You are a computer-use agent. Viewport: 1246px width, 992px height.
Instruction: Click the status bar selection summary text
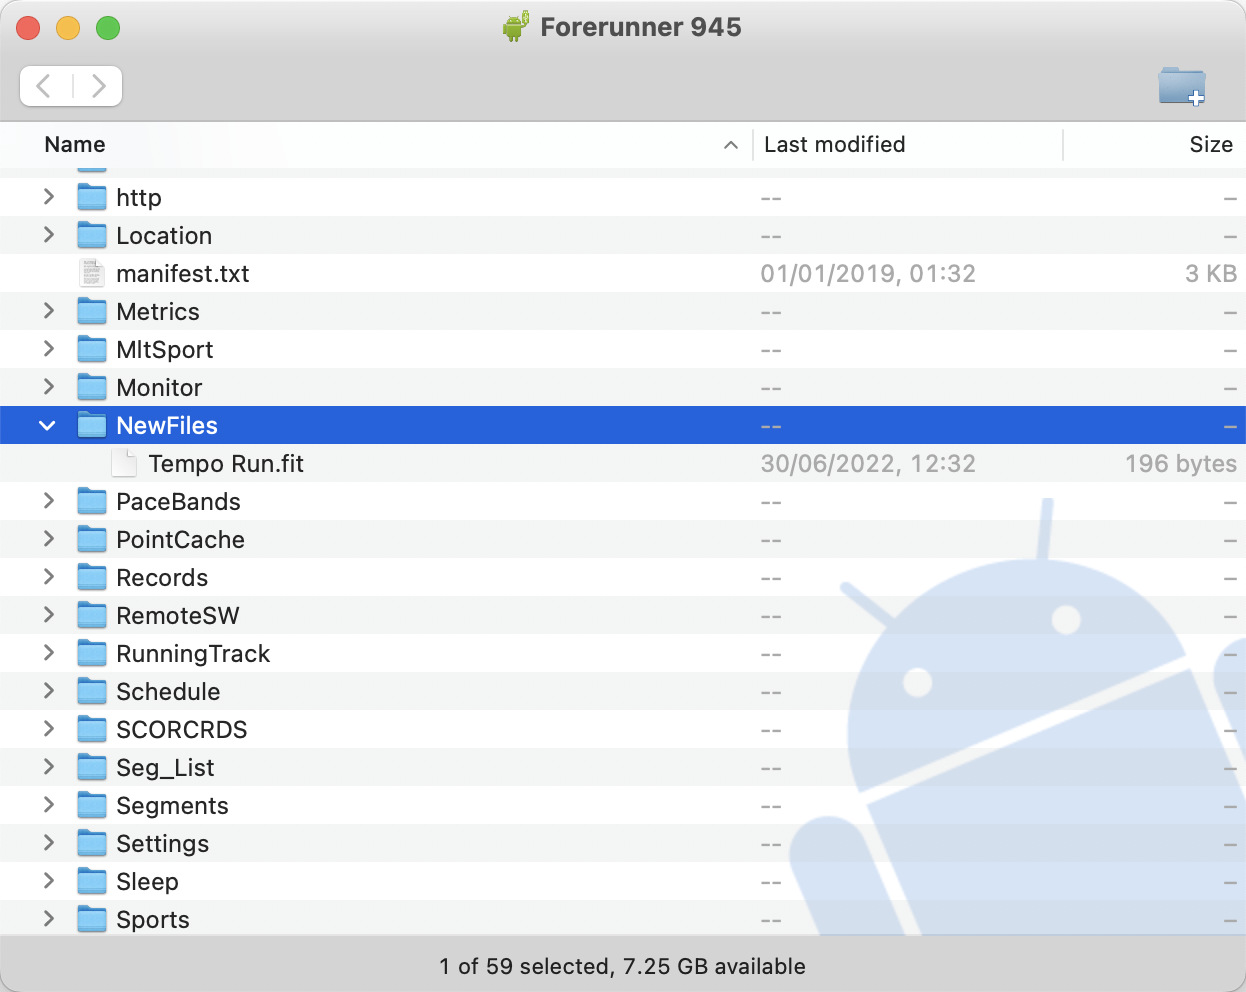point(622,966)
